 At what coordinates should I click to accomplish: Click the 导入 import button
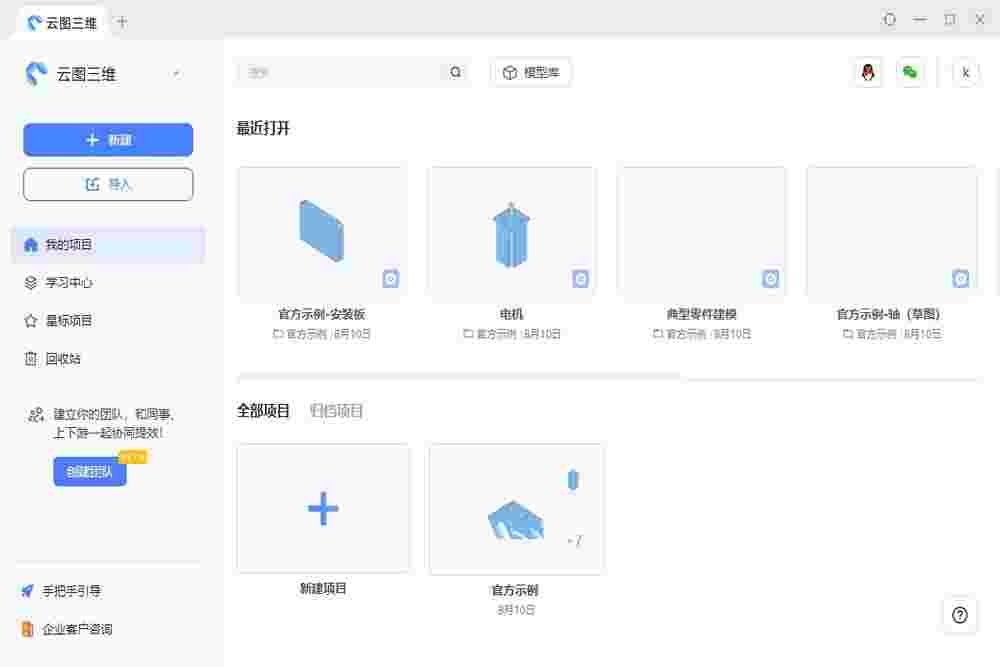point(107,184)
